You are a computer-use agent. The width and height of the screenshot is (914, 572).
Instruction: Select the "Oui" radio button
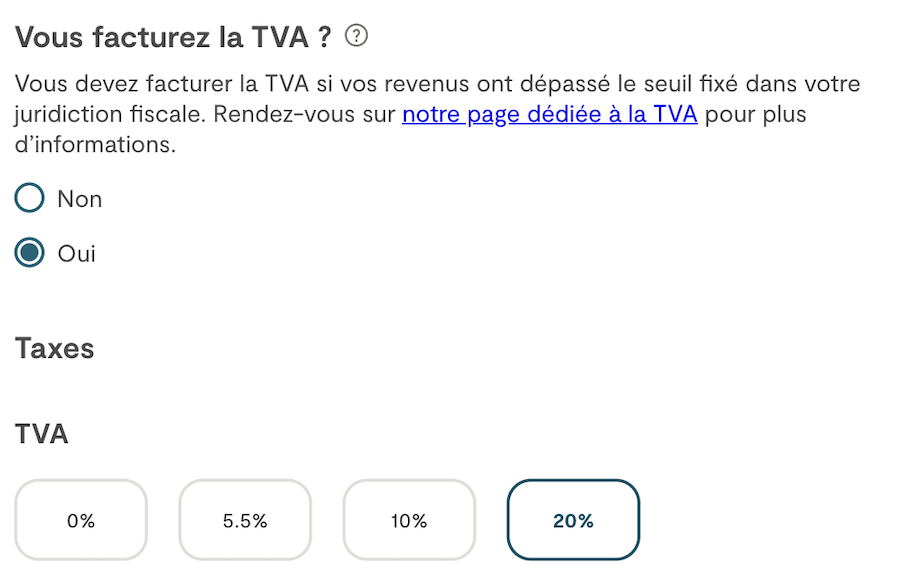[x=30, y=253]
